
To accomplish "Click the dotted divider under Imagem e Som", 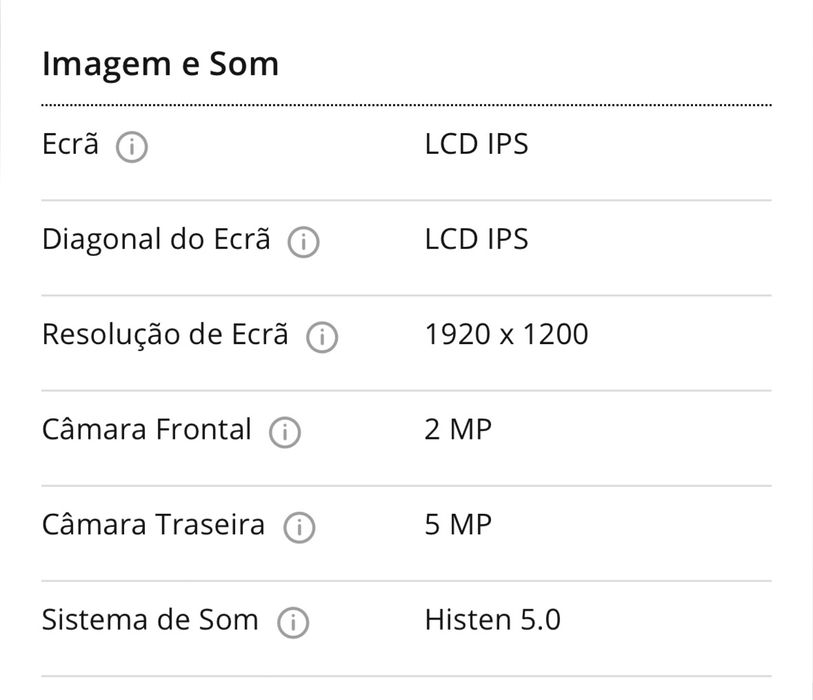I will click(x=406, y=104).
